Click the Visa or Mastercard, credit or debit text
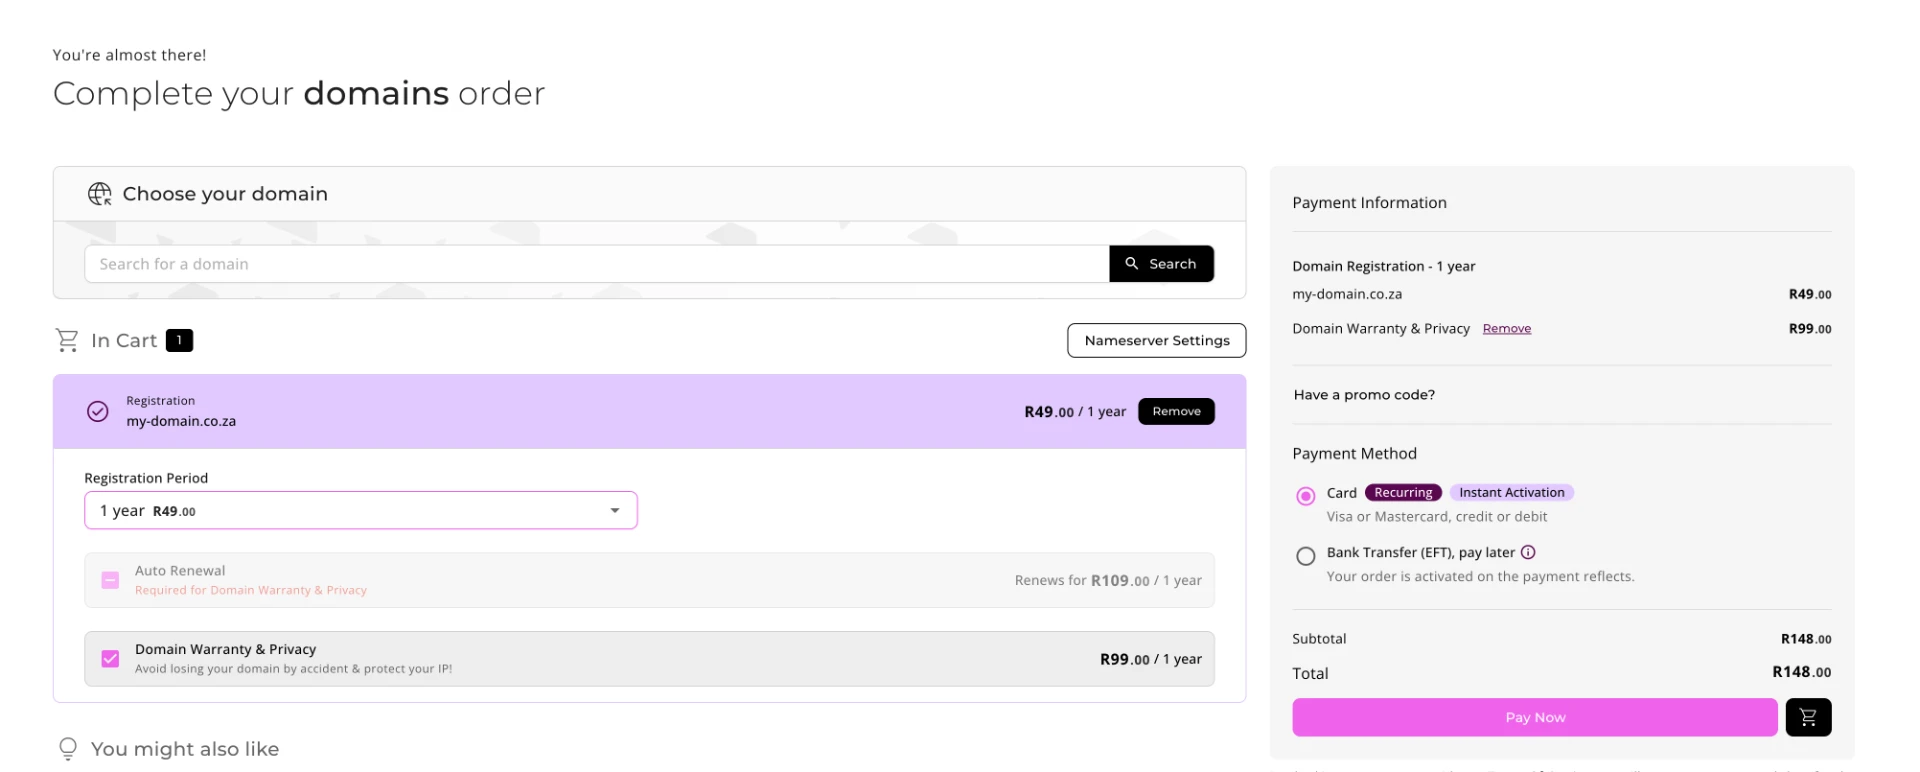Viewport: 1920px width, 772px height. (1437, 517)
